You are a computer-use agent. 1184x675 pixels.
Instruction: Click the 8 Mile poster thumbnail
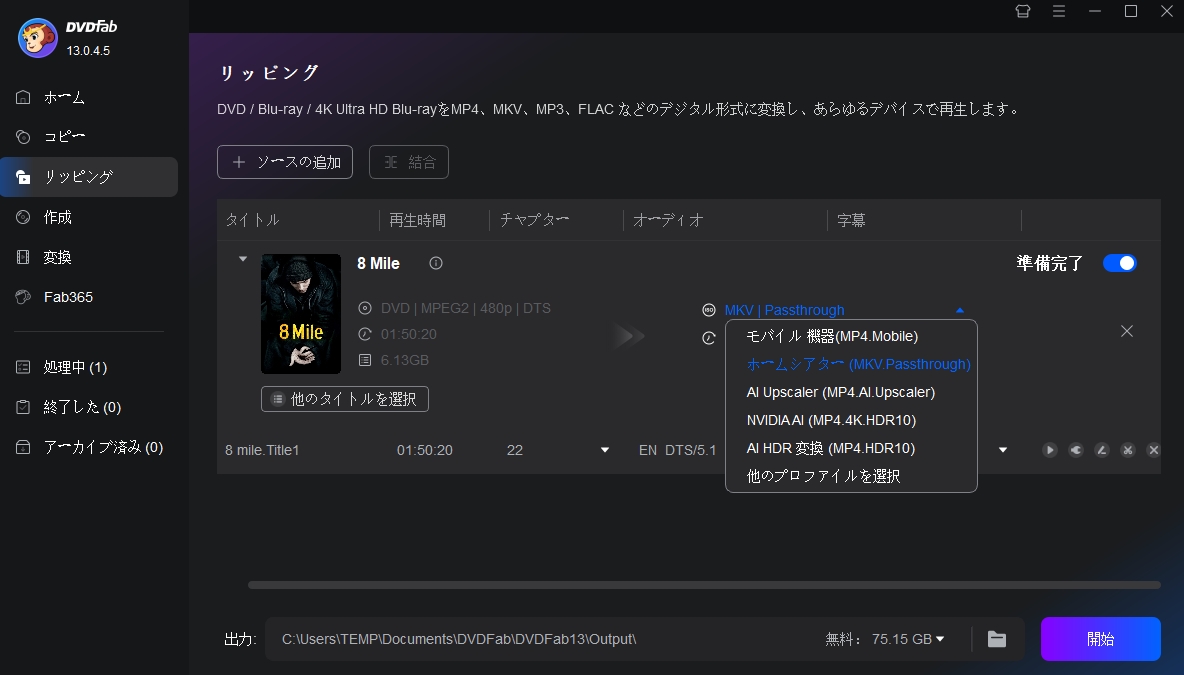point(301,313)
